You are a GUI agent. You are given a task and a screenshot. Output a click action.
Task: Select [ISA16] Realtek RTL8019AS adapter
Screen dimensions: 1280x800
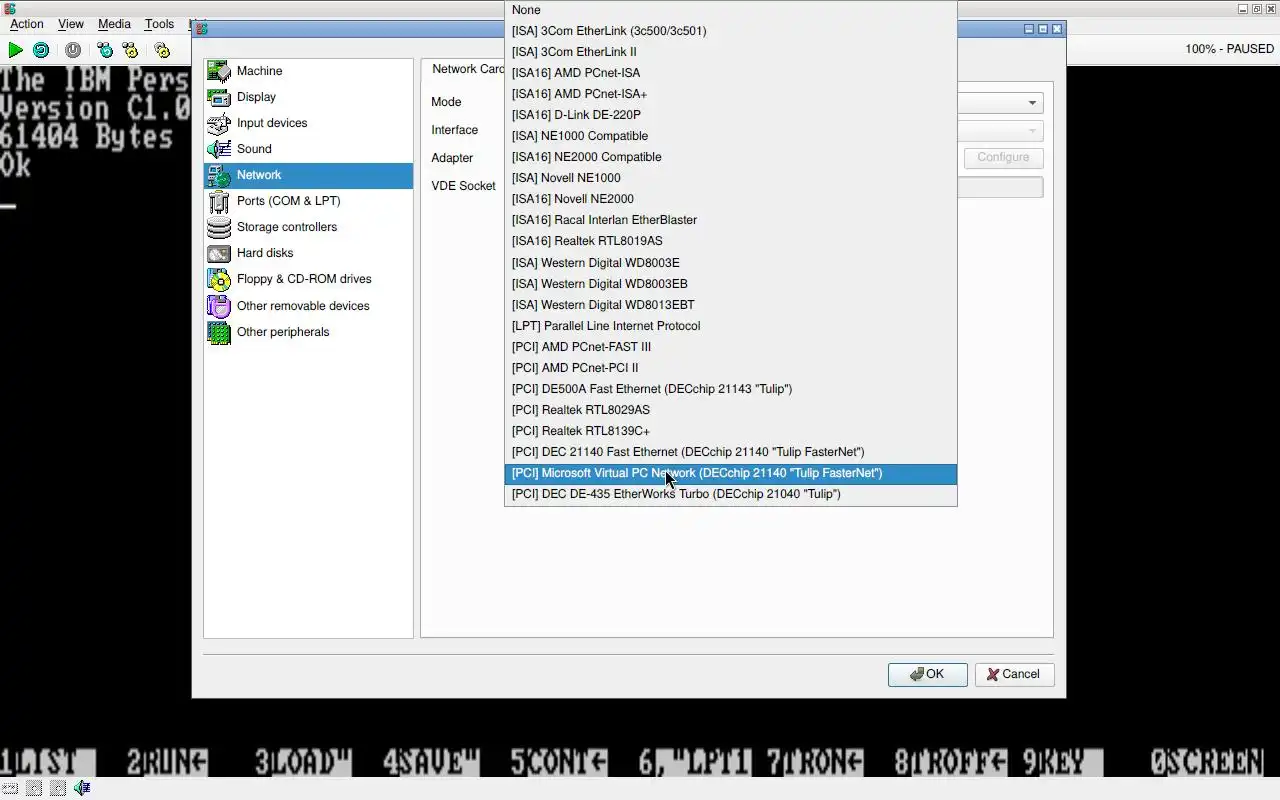(730, 241)
